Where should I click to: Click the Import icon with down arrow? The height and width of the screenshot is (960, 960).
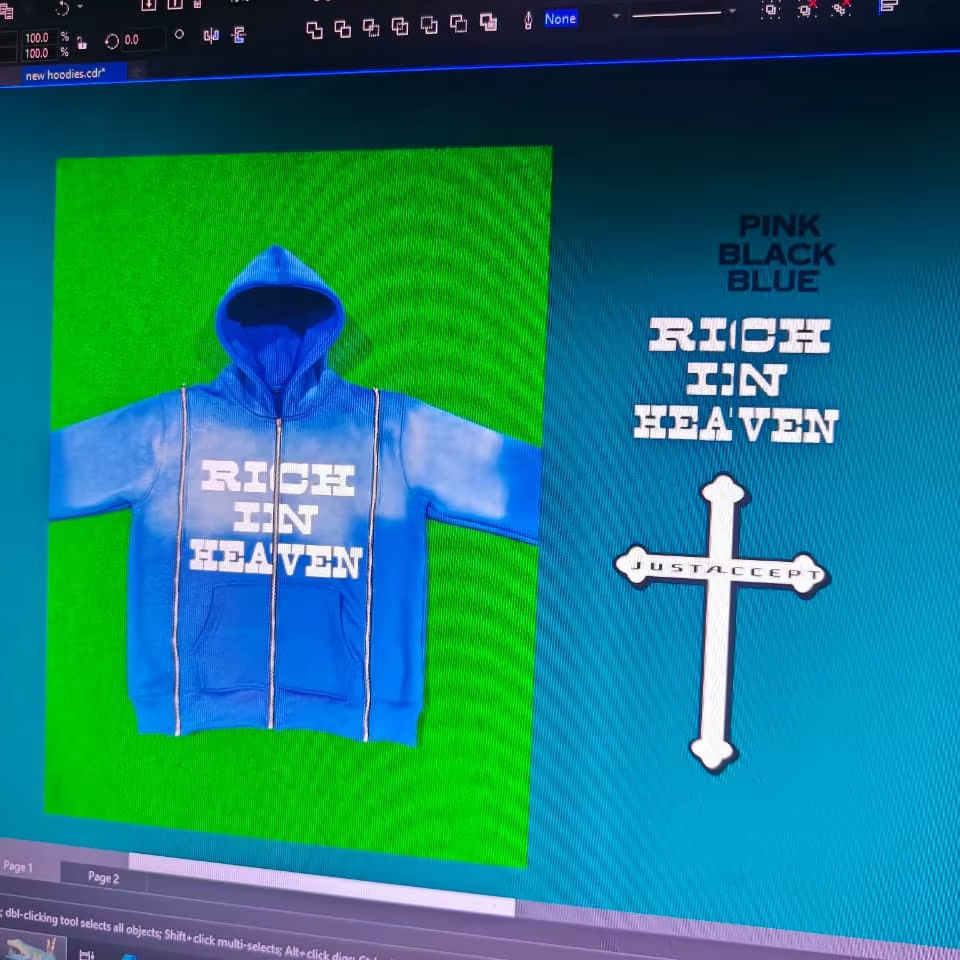click(148, 4)
